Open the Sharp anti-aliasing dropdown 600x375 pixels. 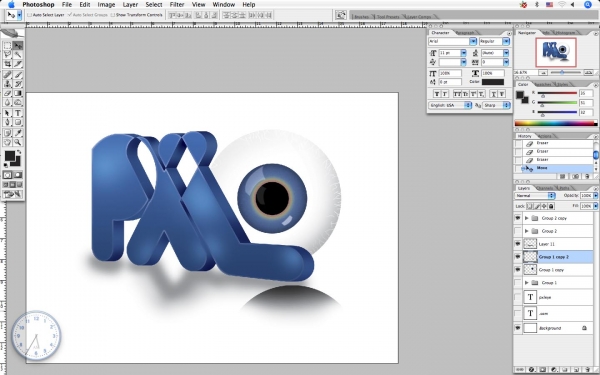tap(496, 105)
